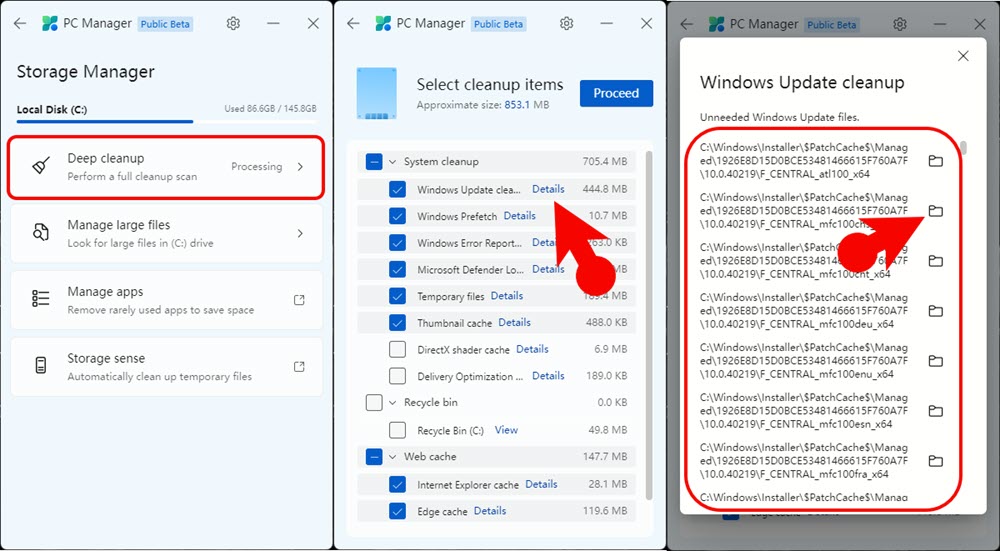This screenshot has width=1000, height=551.
Task: View details for Thumbnail cache
Action: point(515,322)
